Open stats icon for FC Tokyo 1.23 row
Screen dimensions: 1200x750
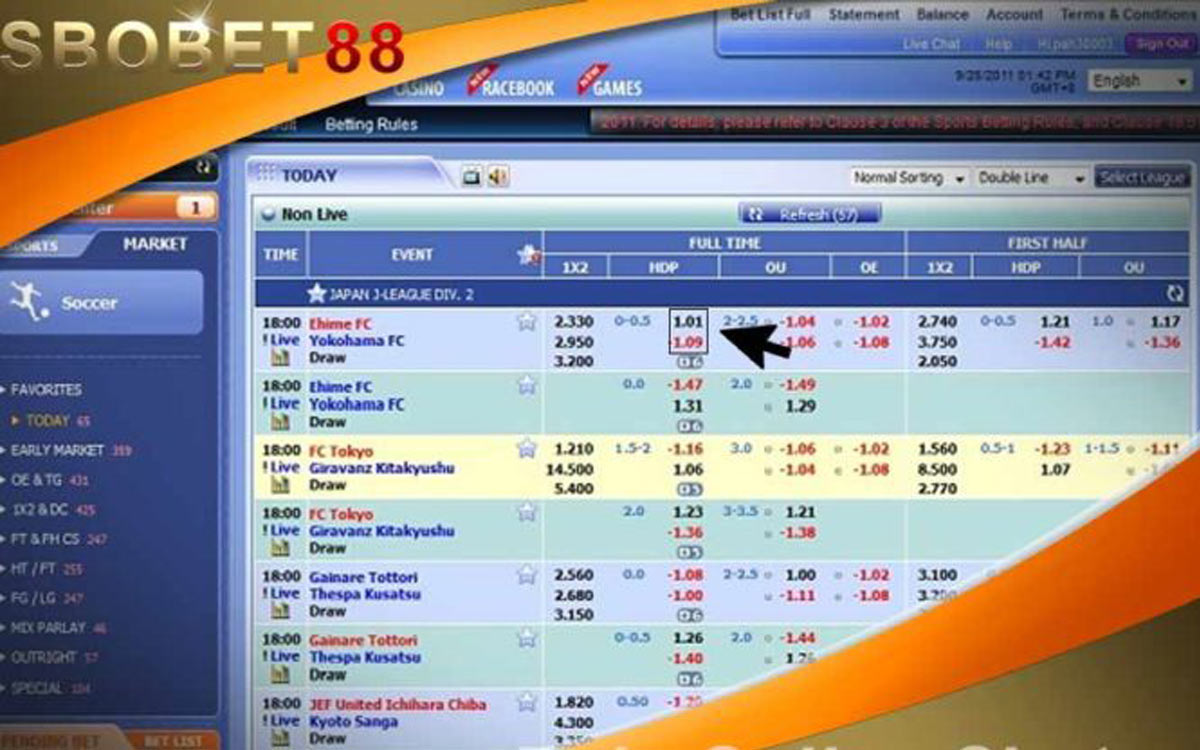(x=281, y=548)
